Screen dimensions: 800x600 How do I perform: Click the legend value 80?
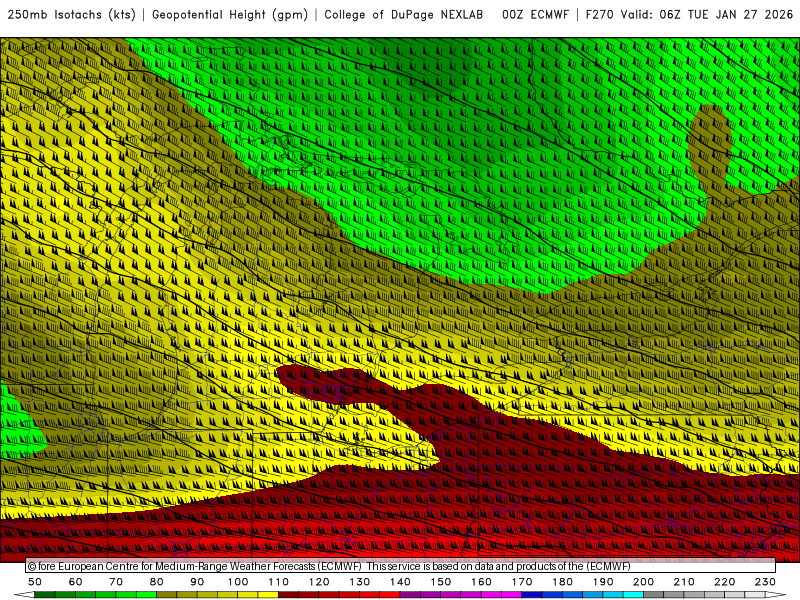156,582
